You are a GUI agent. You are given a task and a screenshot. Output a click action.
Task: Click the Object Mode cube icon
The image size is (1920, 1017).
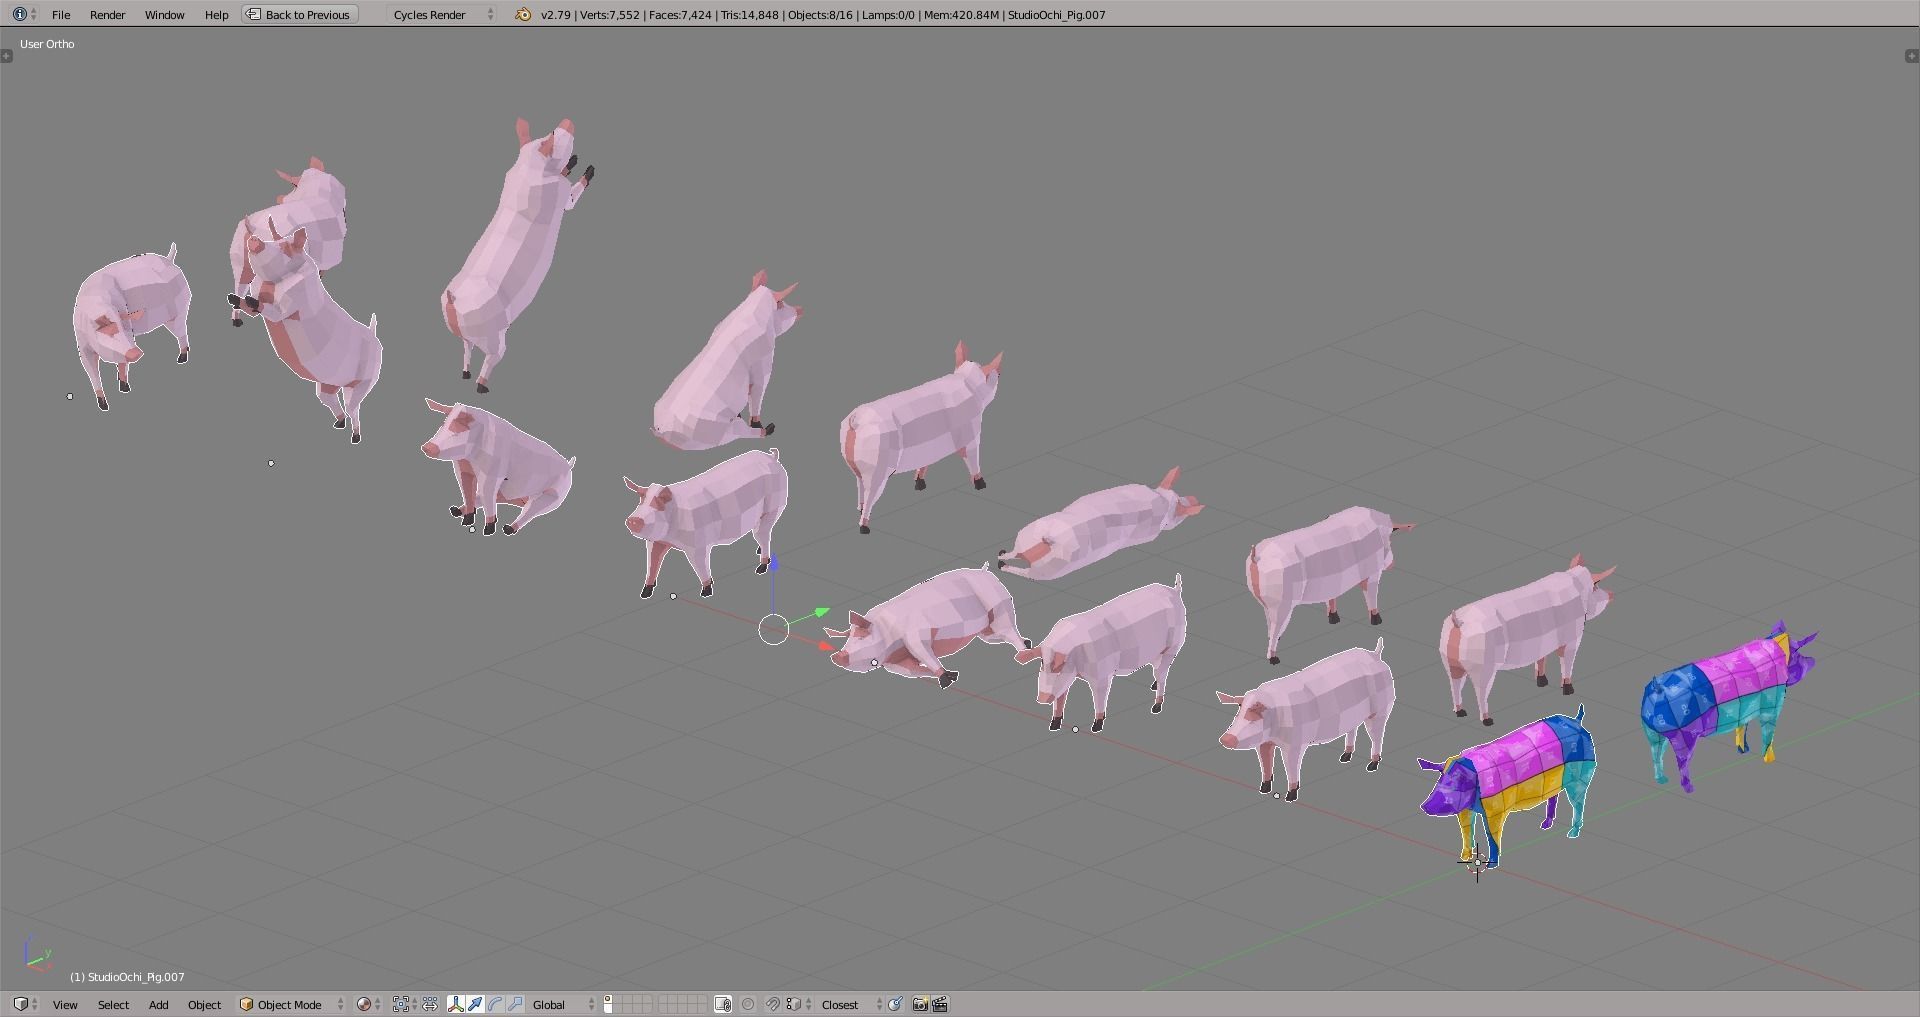click(246, 1004)
